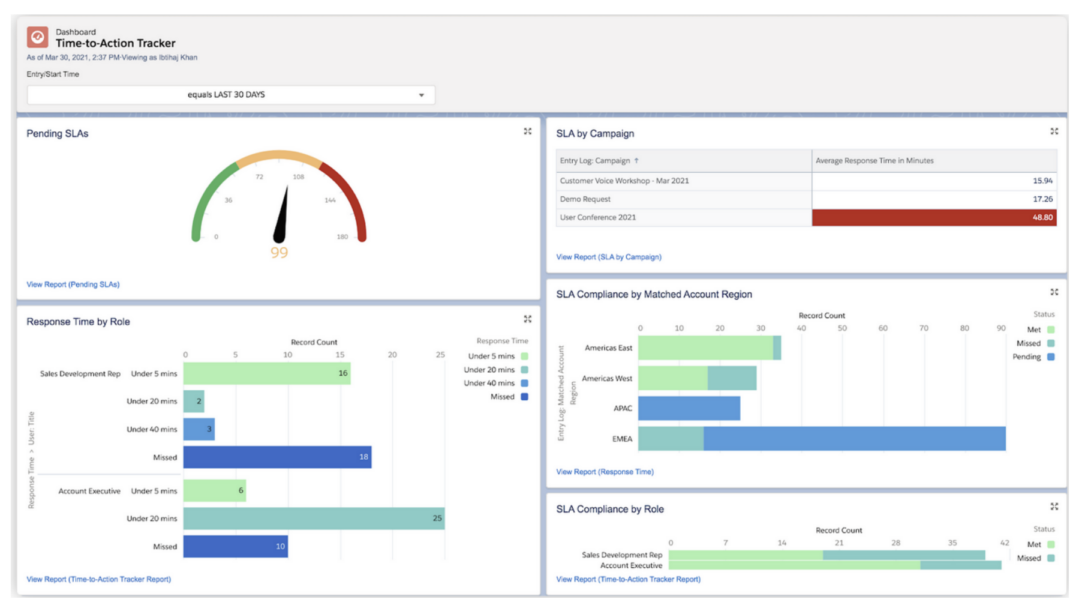Open the equals LAST 30 DAYS filter dropdown
The height and width of the screenshot is (611, 1088).
pos(230,93)
